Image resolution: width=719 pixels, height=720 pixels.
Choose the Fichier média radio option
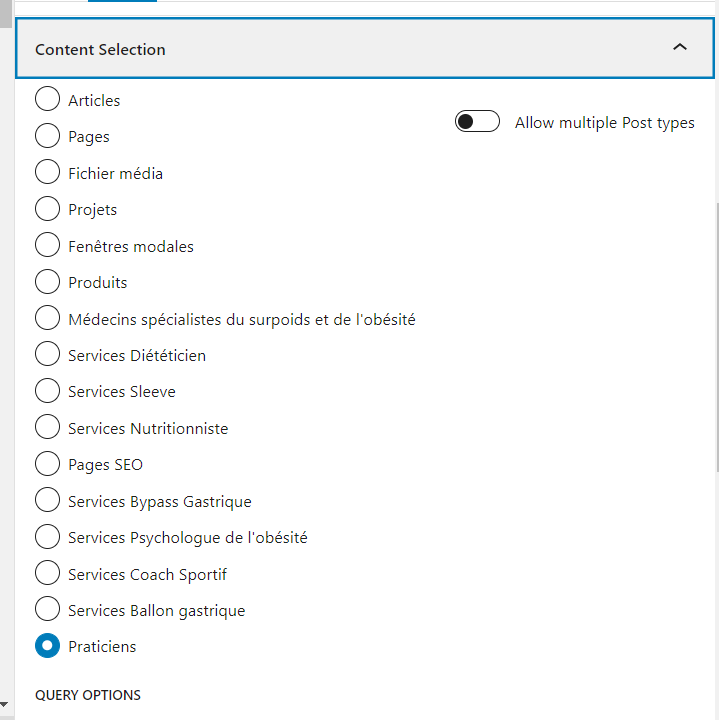pyautogui.click(x=47, y=173)
